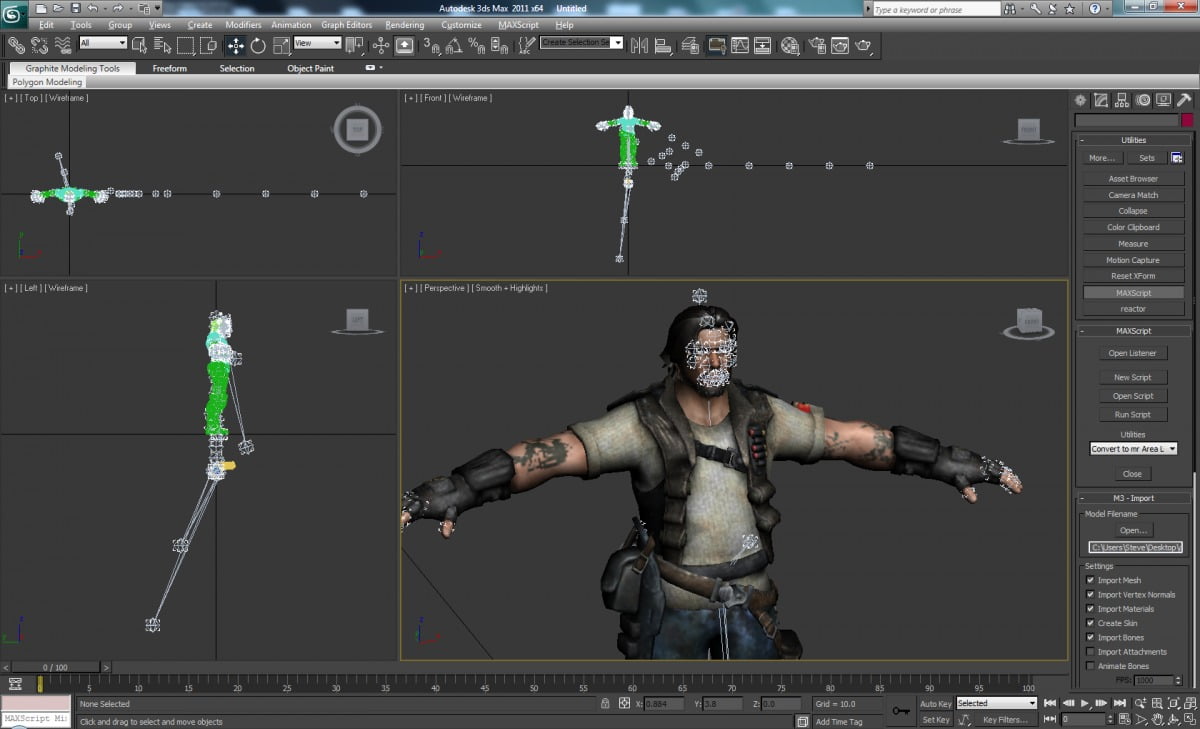This screenshot has width=1200, height=729.
Task: Toggle the Import Mesh checkbox
Action: pyautogui.click(x=1090, y=580)
